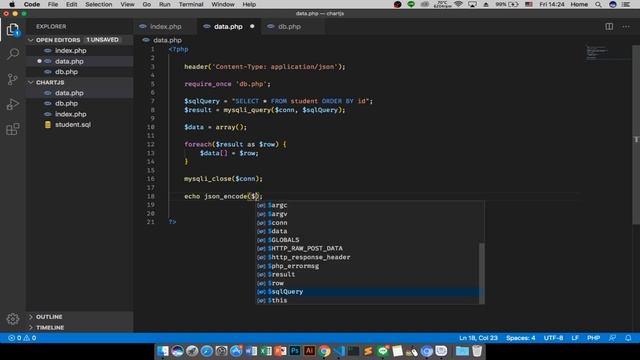Image resolution: width=640 pixels, height=360 pixels.
Task: Open index.php in Open Editors list
Action: tap(80, 51)
